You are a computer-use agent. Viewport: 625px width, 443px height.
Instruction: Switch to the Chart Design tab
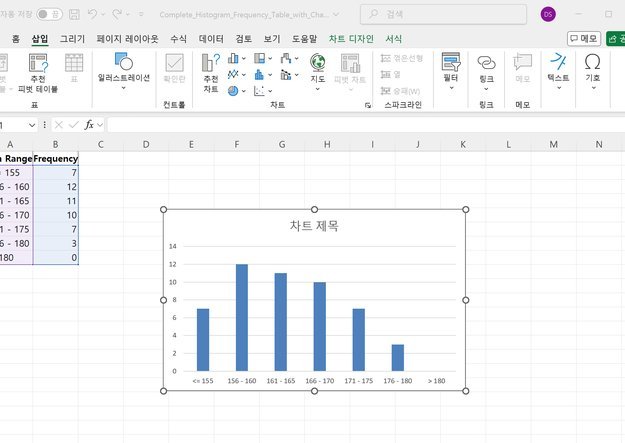pos(351,39)
